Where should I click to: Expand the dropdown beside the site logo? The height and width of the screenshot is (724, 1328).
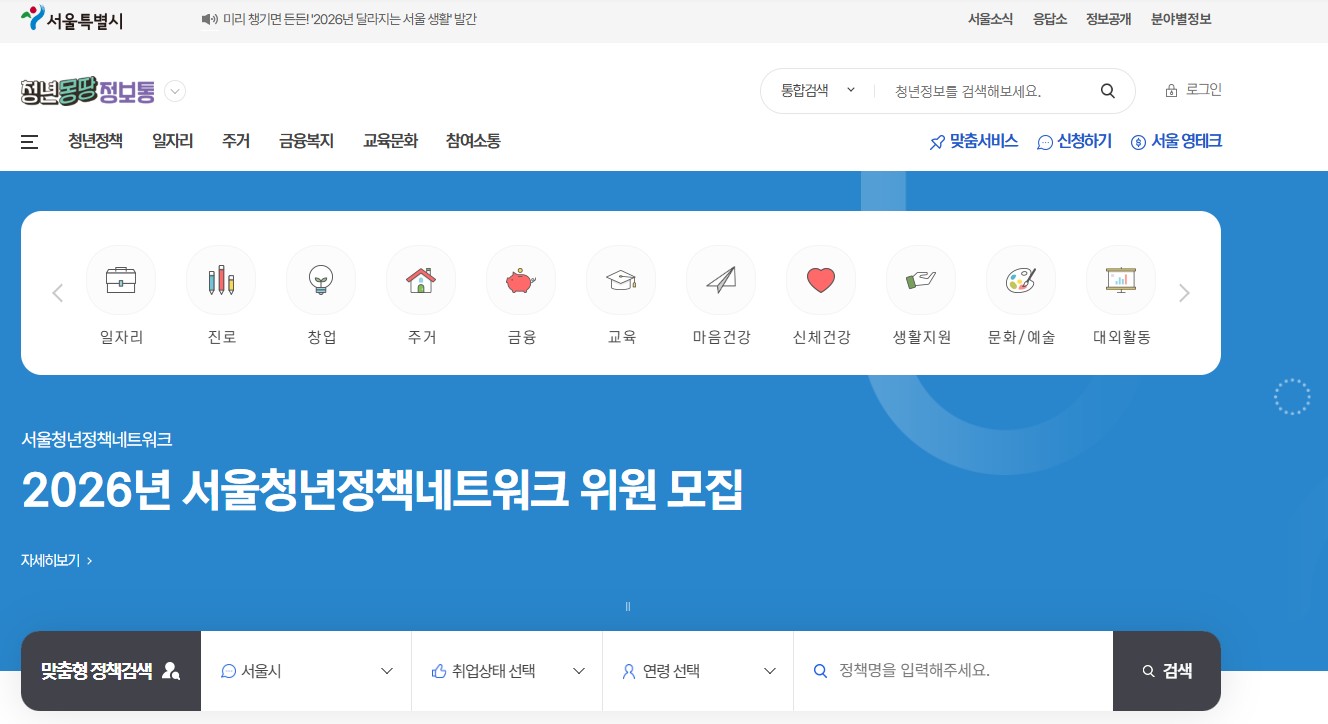click(x=175, y=91)
